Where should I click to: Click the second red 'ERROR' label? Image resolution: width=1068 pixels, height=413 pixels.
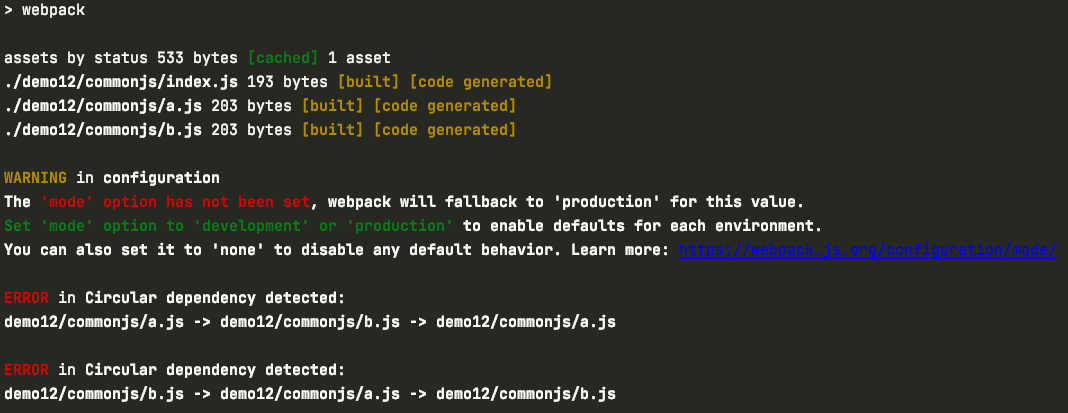[x=26, y=370]
